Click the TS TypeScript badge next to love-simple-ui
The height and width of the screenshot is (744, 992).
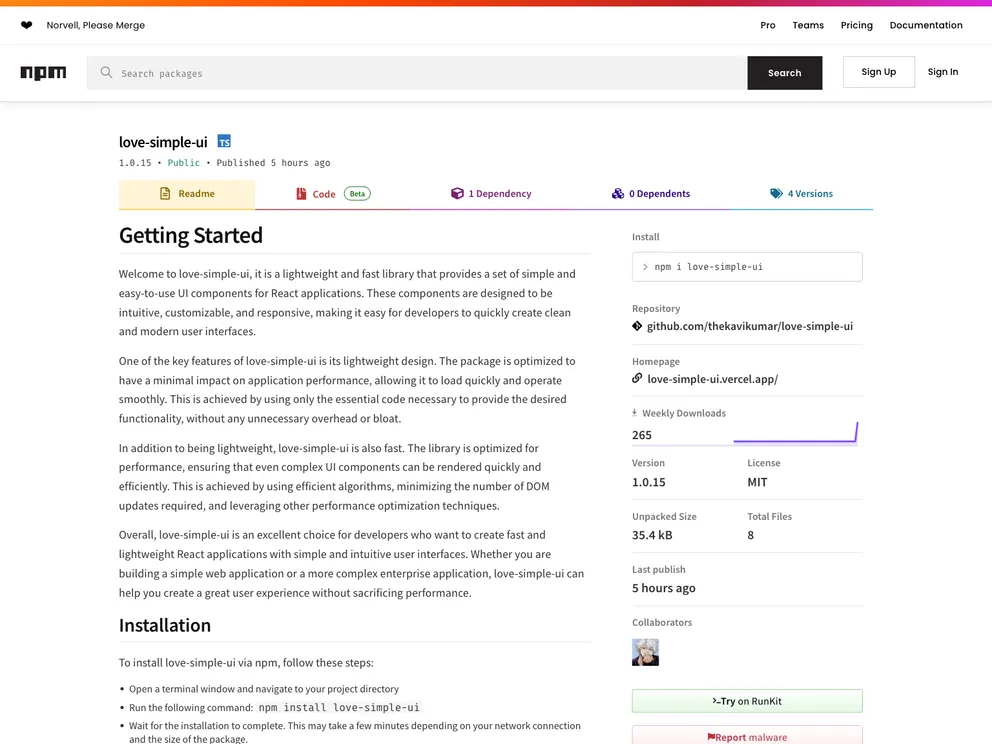click(x=224, y=141)
